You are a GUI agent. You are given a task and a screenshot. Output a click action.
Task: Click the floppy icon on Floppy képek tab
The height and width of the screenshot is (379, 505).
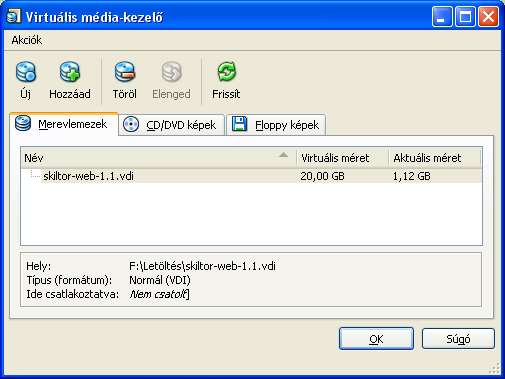[239, 124]
